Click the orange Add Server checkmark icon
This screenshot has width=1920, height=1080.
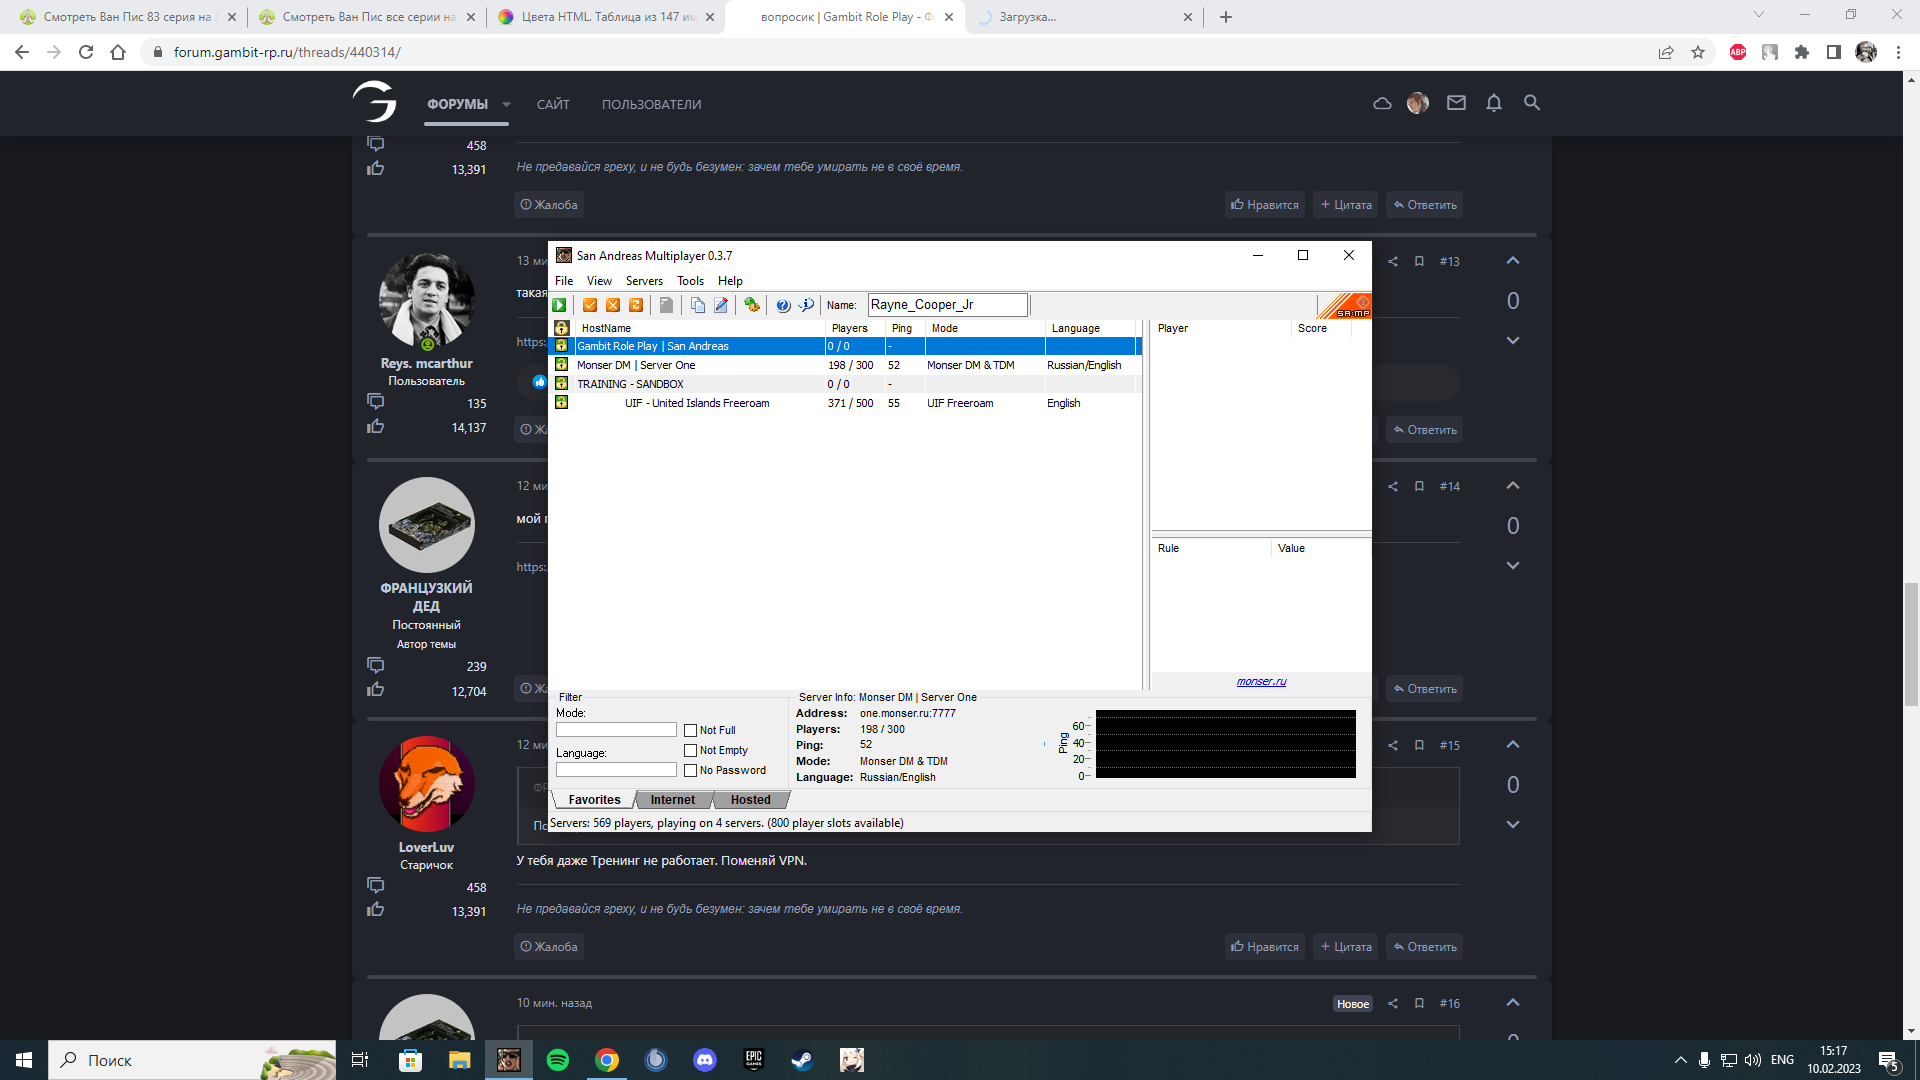pos(590,305)
